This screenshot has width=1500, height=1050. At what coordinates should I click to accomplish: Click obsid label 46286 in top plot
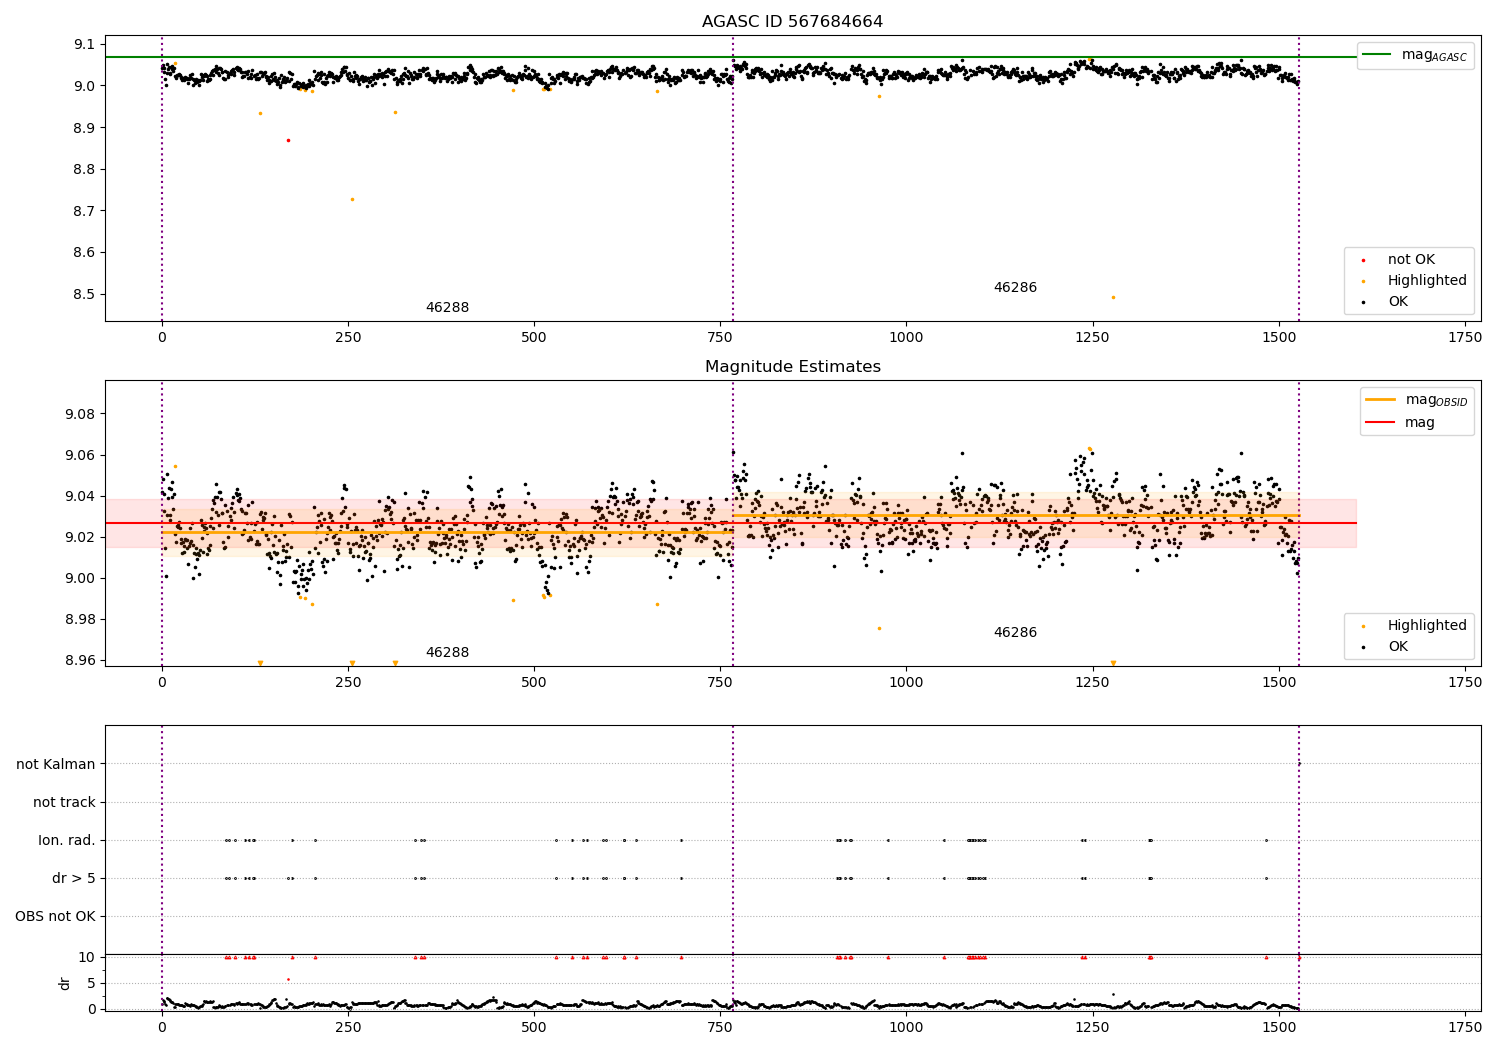tap(1015, 288)
